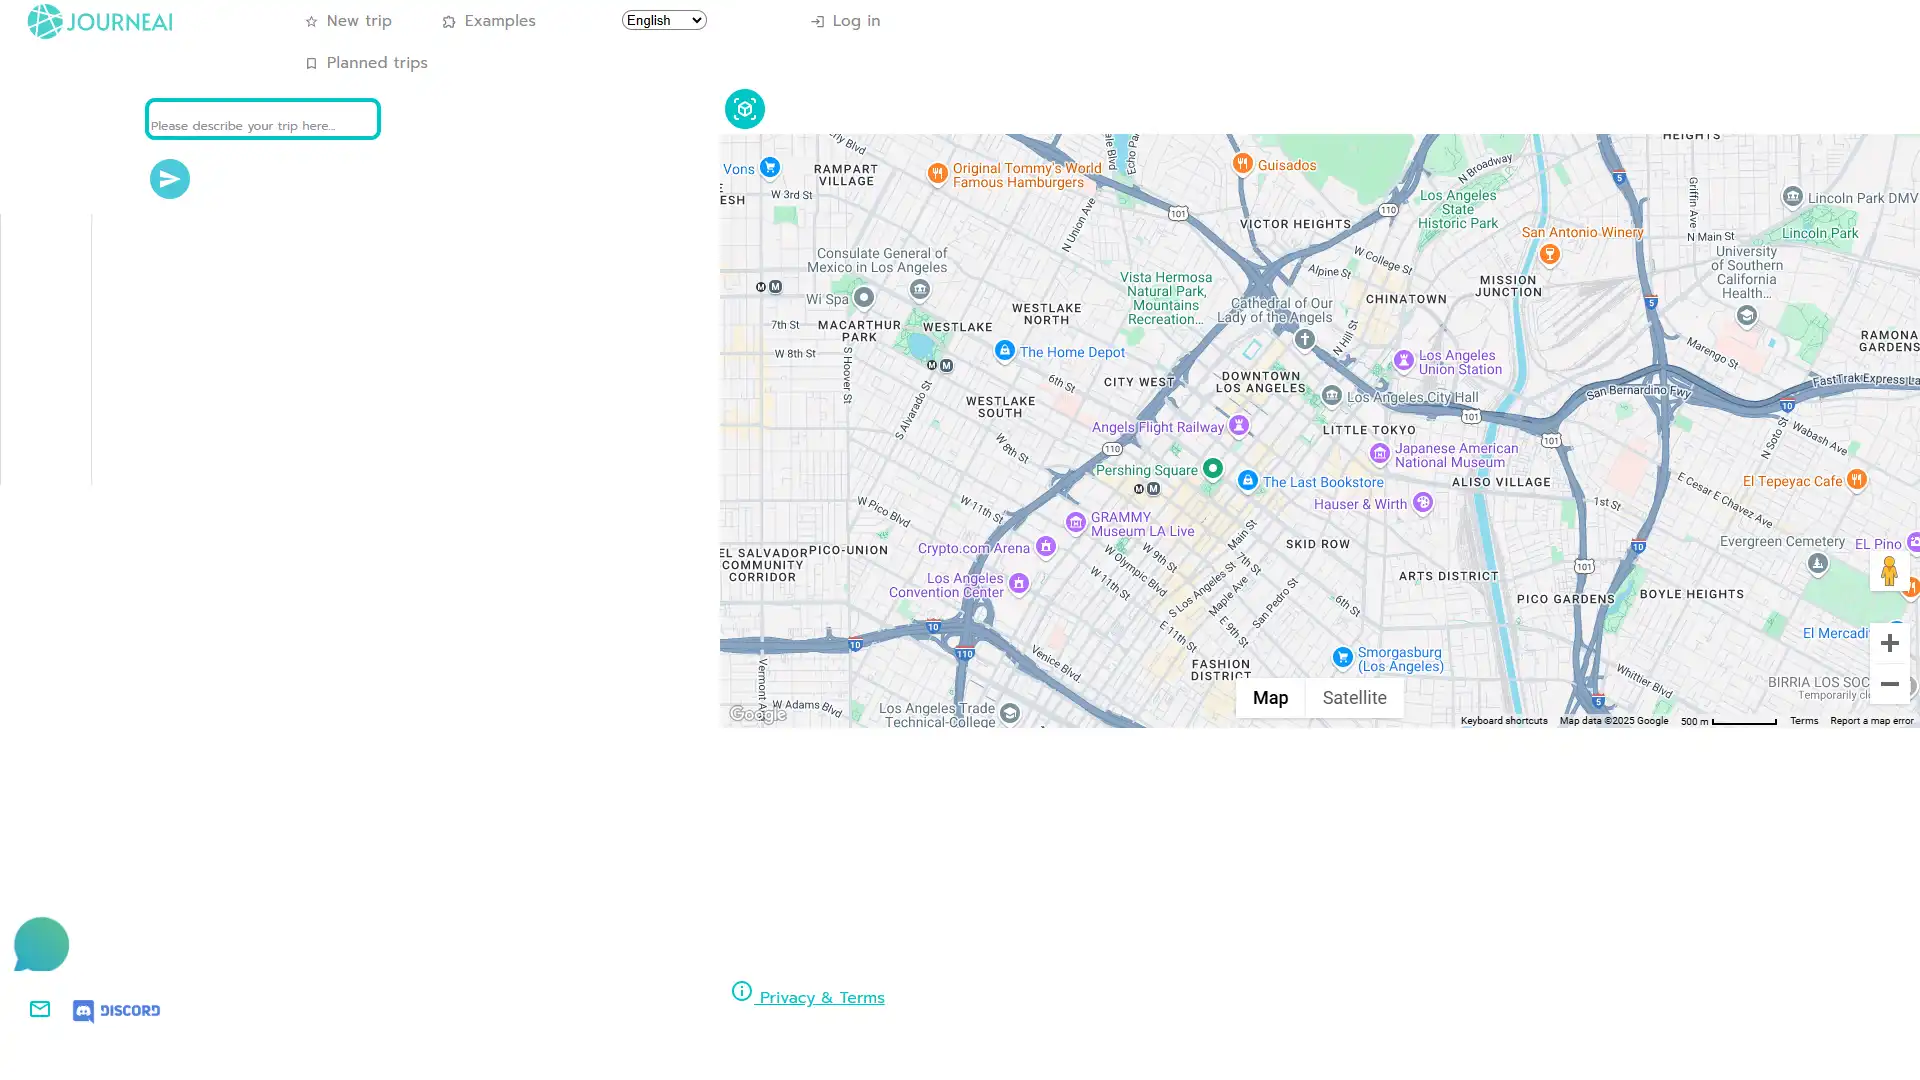Screen dimensions: 1920x1080
Task: Open the chat bubble widget
Action: (41, 945)
